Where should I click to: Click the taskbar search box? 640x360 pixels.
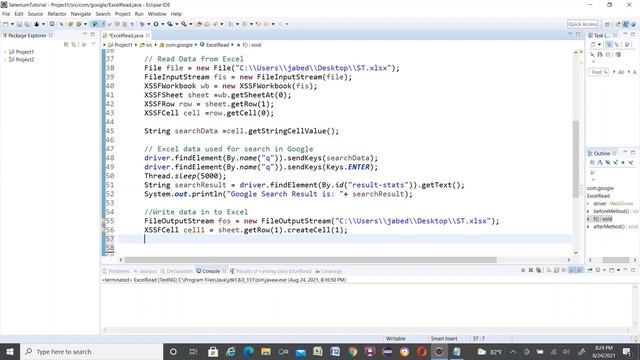click(91, 351)
